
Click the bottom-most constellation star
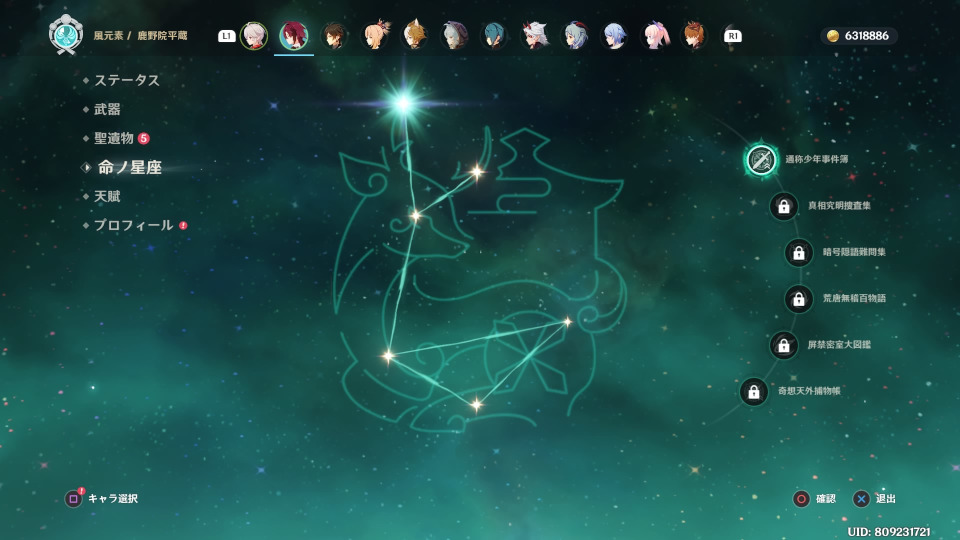[x=476, y=404]
